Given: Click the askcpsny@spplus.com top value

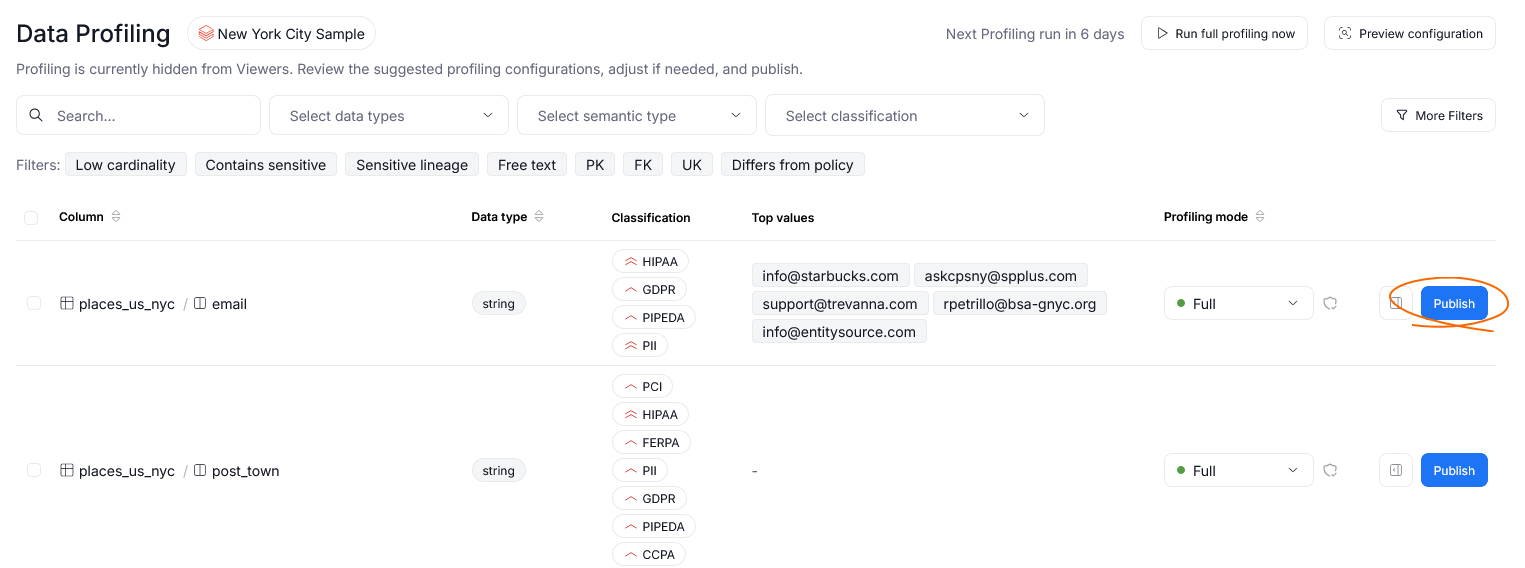Looking at the screenshot, I should 1001,275.
